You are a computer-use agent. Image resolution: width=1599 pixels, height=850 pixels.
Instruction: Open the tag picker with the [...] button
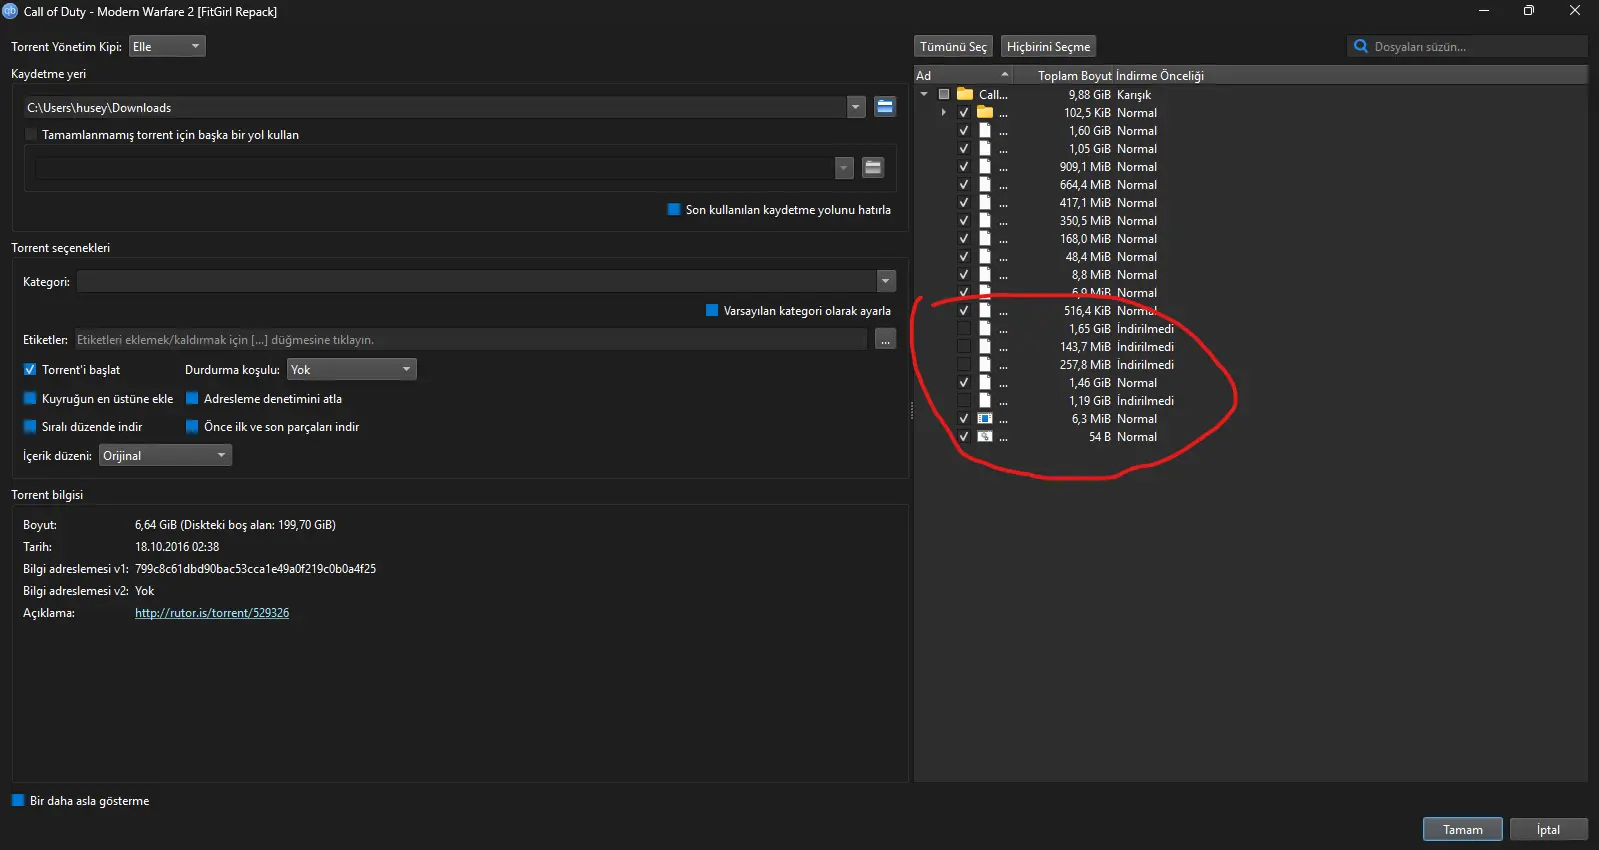pos(885,339)
